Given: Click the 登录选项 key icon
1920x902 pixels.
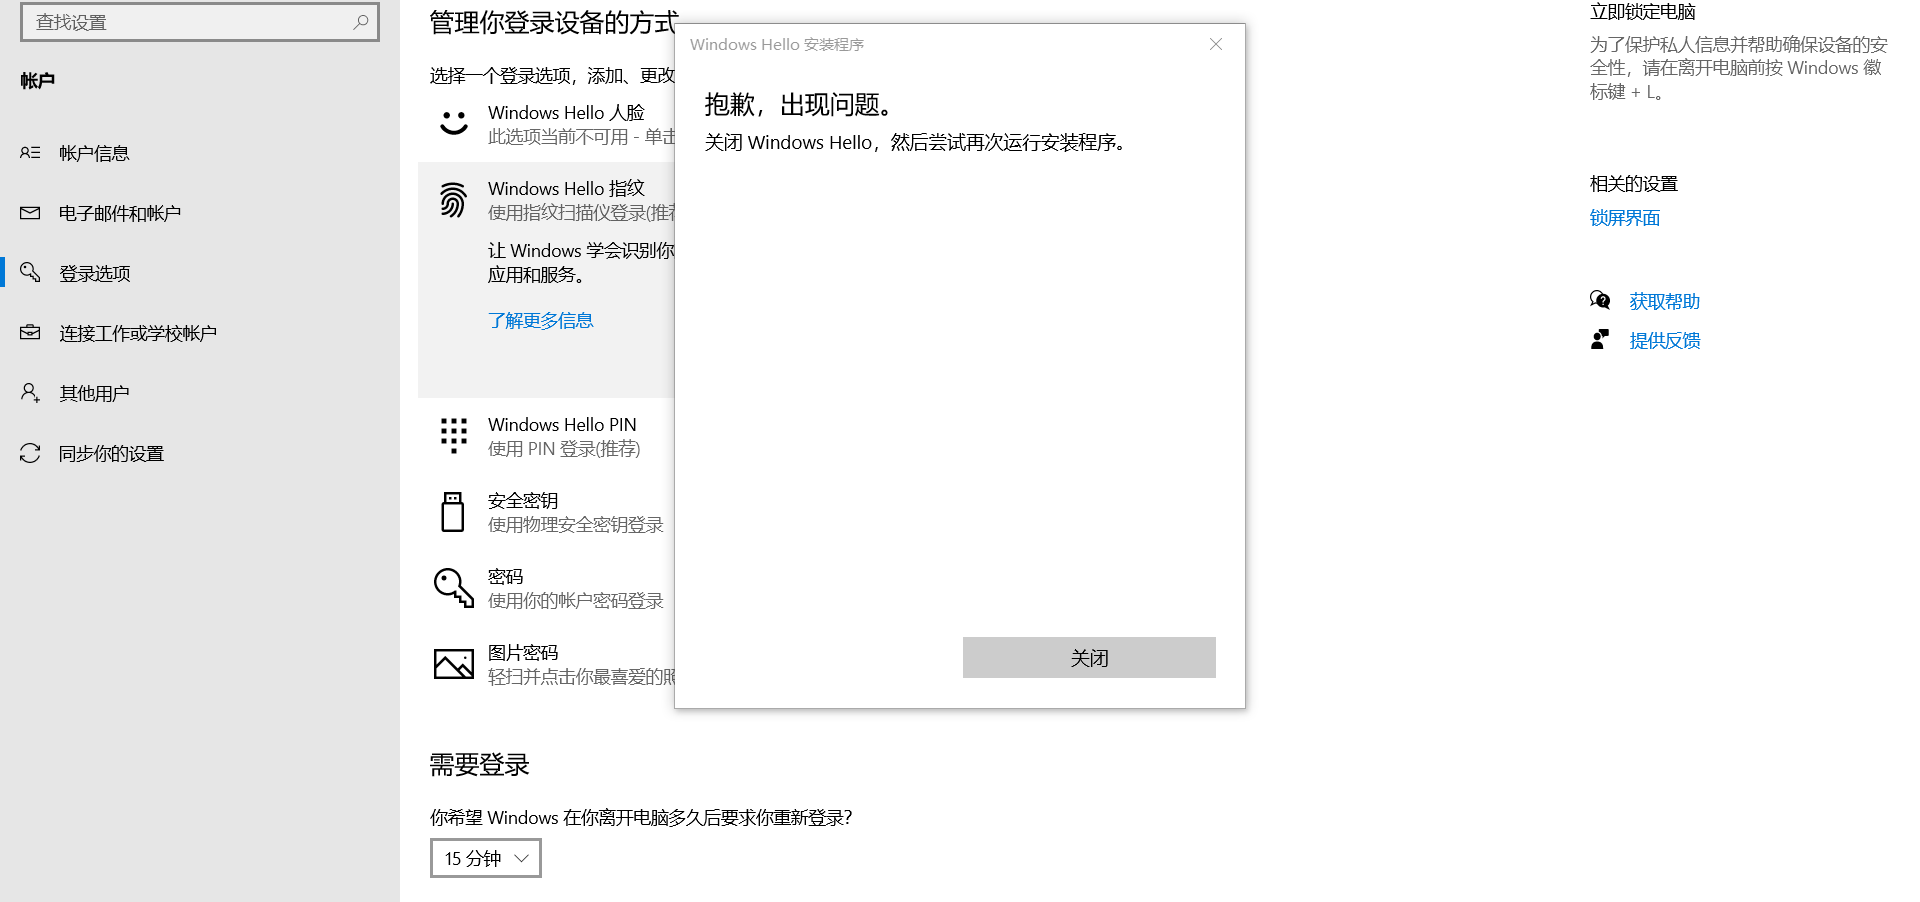Looking at the screenshot, I should point(30,272).
